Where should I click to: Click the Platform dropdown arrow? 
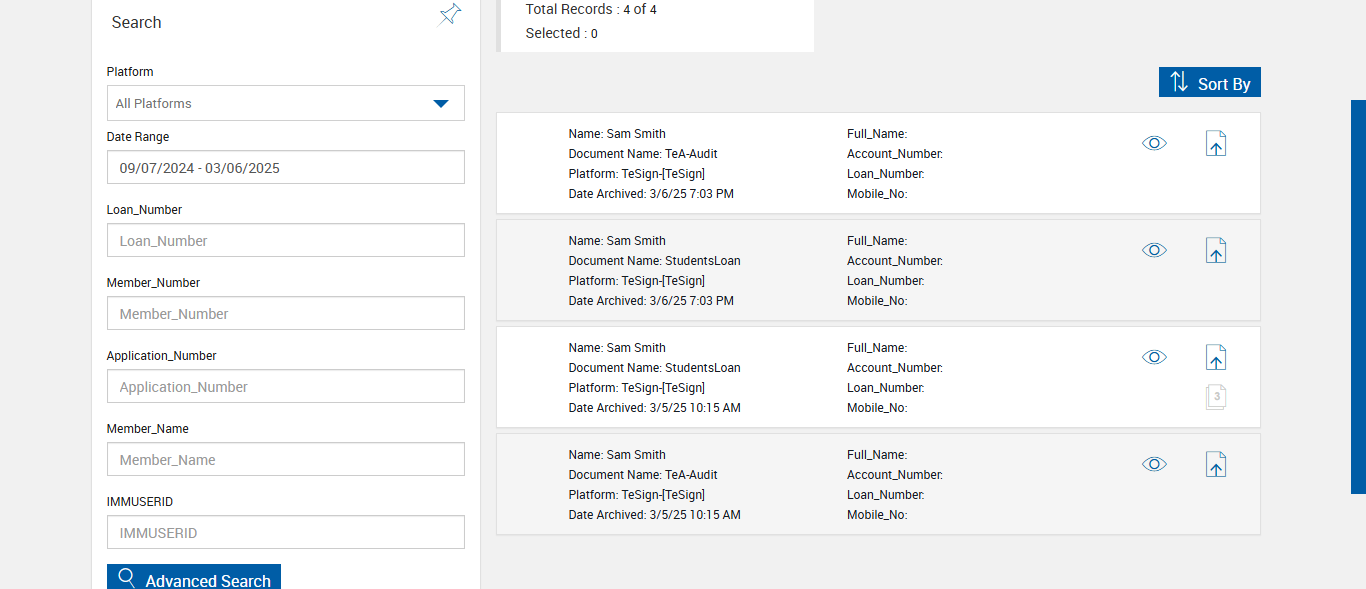click(440, 103)
